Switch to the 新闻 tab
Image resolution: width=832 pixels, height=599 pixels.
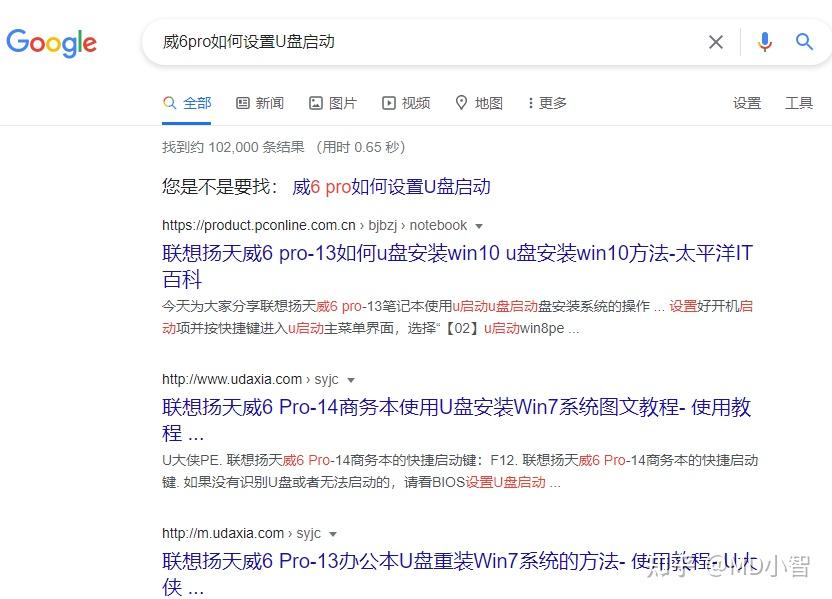click(260, 103)
